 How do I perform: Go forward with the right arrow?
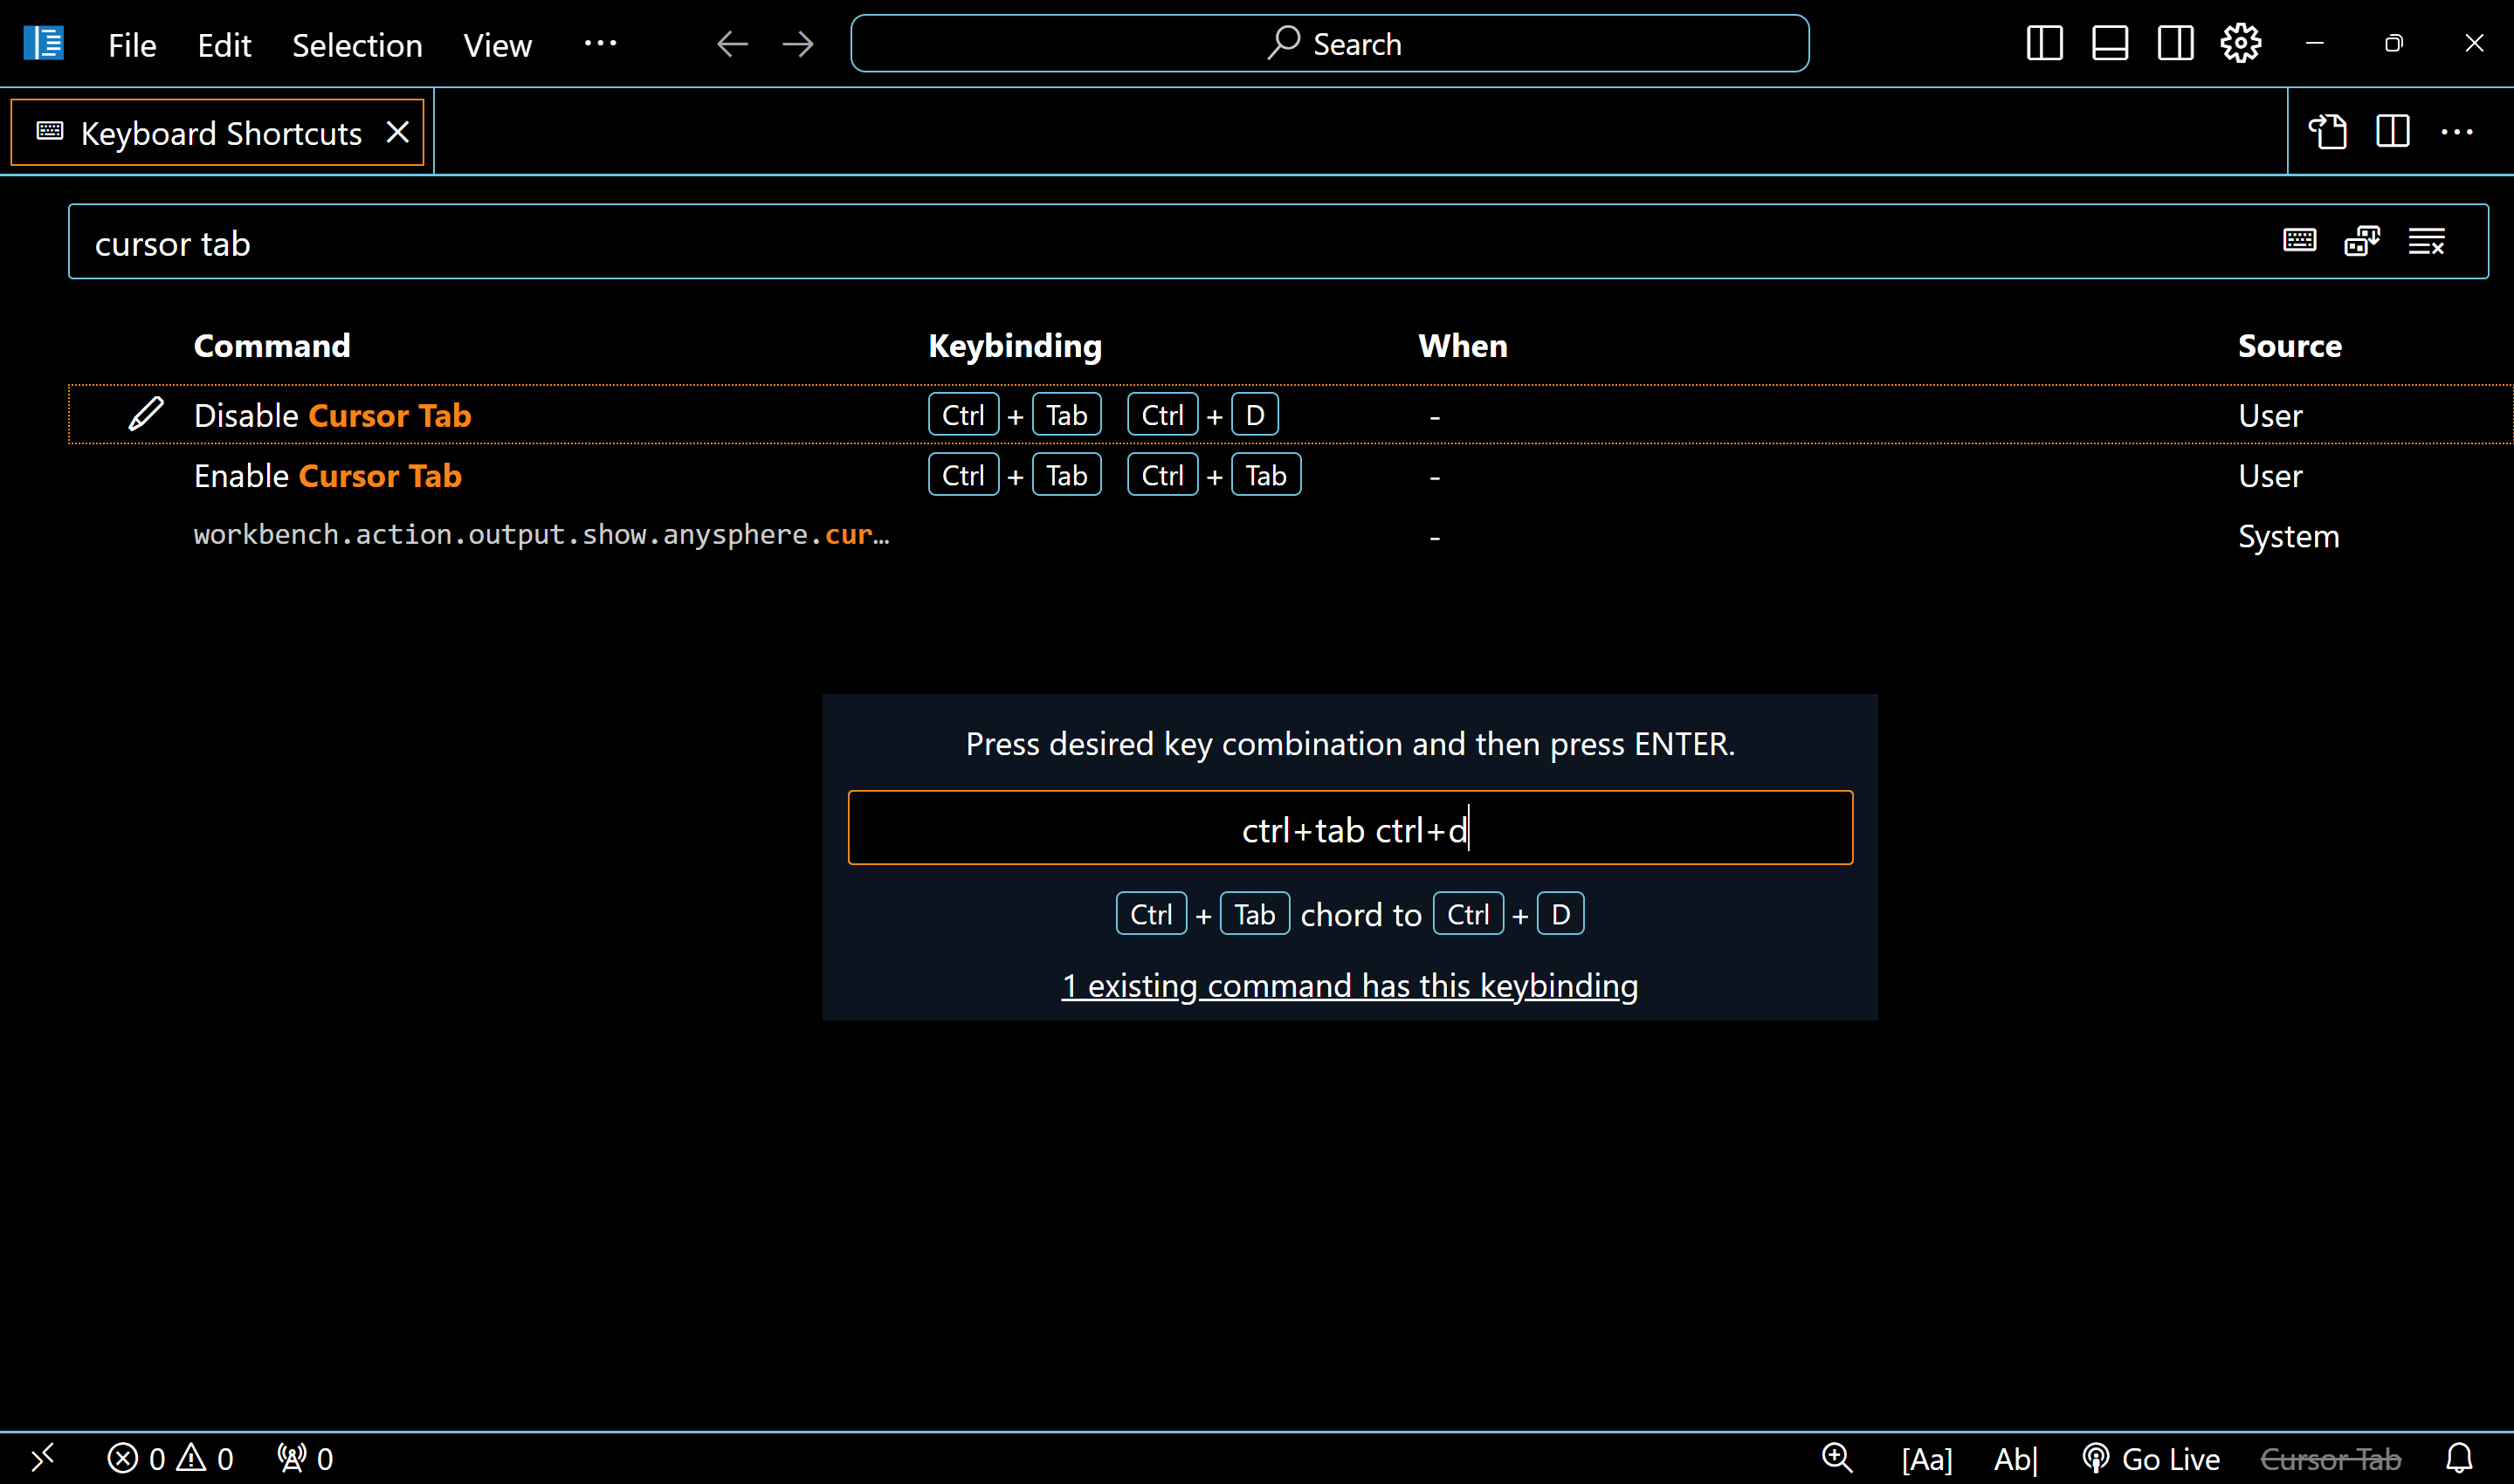pos(798,44)
